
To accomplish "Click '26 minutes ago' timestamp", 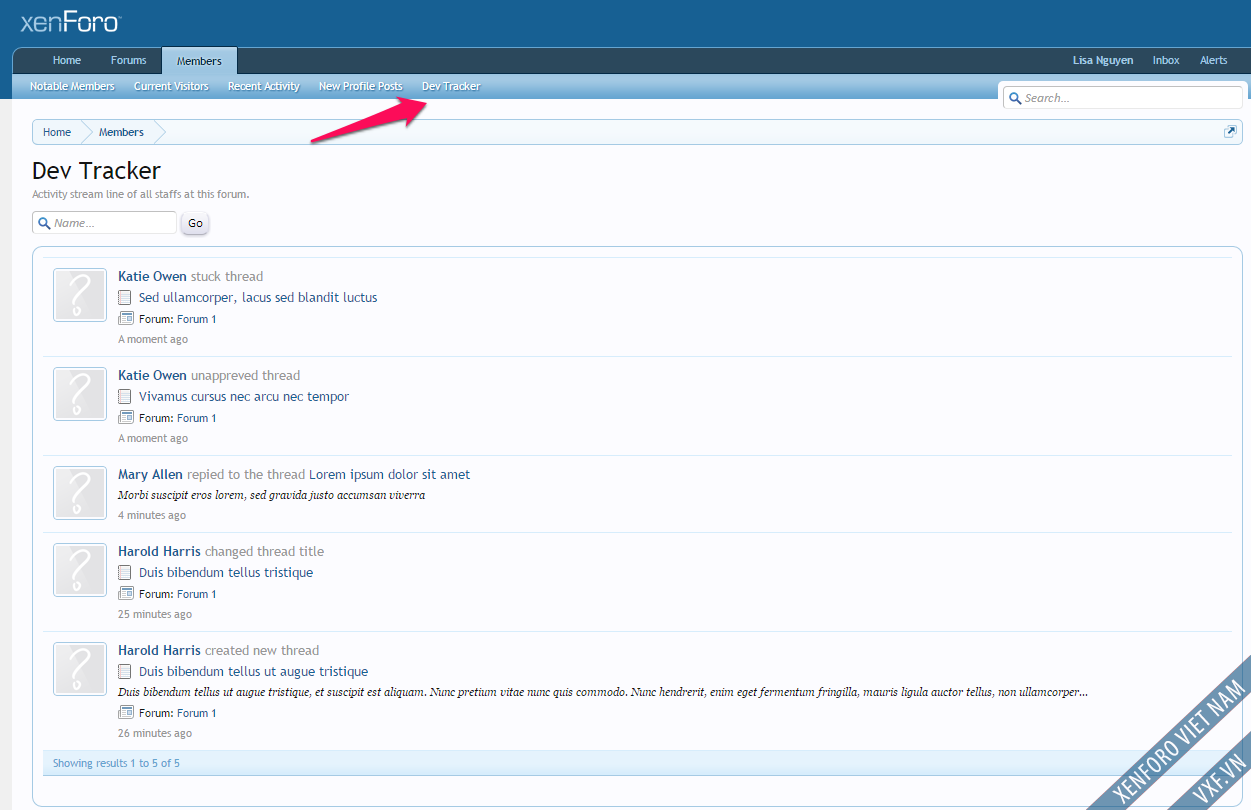I will [155, 733].
